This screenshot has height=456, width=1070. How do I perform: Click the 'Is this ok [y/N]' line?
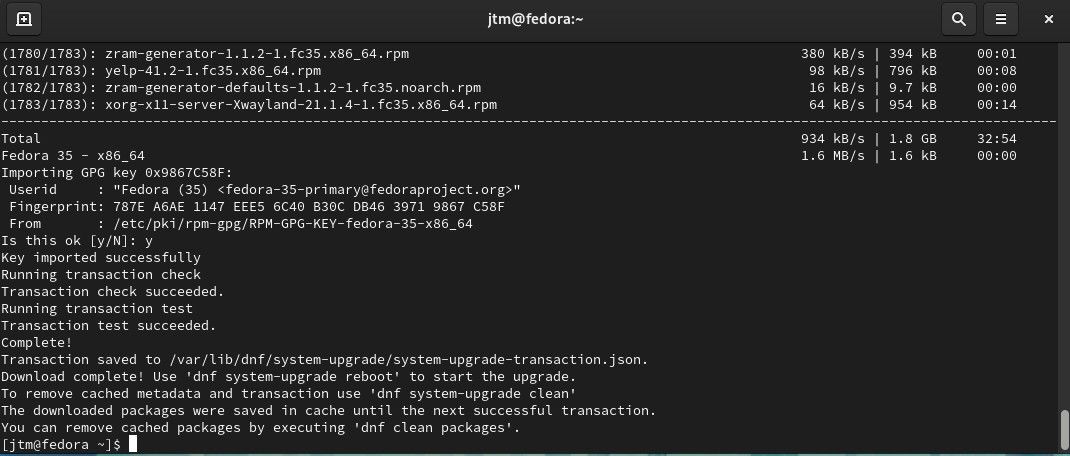(77, 241)
